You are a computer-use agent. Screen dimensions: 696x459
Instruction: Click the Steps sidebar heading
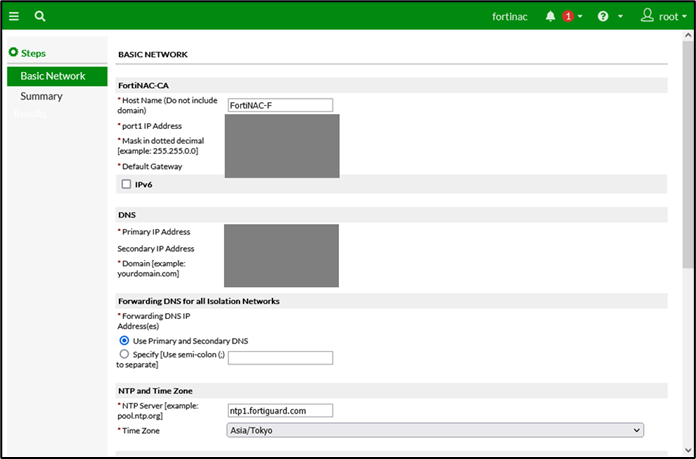point(33,53)
